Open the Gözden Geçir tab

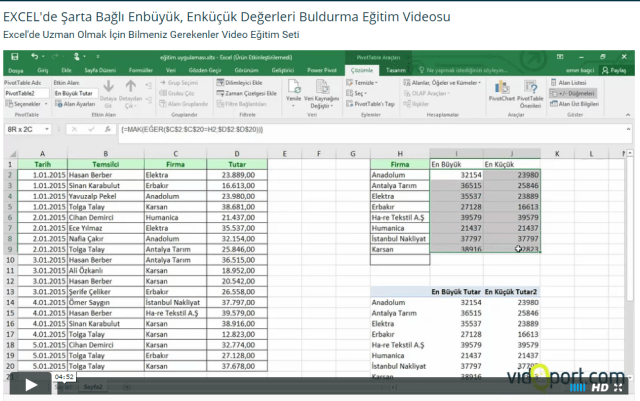point(205,70)
